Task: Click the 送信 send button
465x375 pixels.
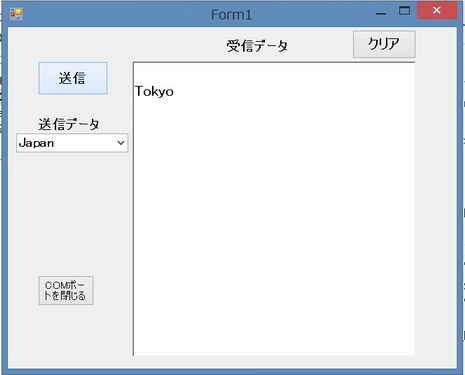Action: 73,78
